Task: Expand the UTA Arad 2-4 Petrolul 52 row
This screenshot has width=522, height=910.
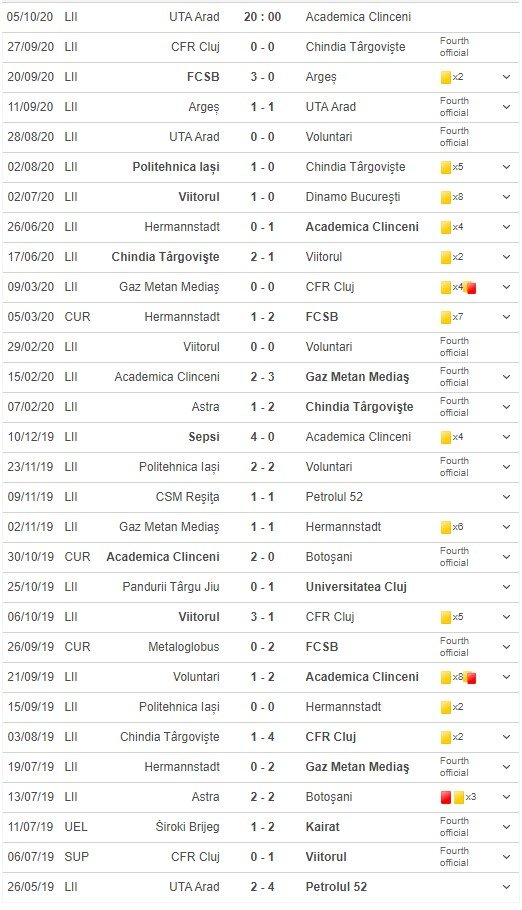Action: [506, 887]
